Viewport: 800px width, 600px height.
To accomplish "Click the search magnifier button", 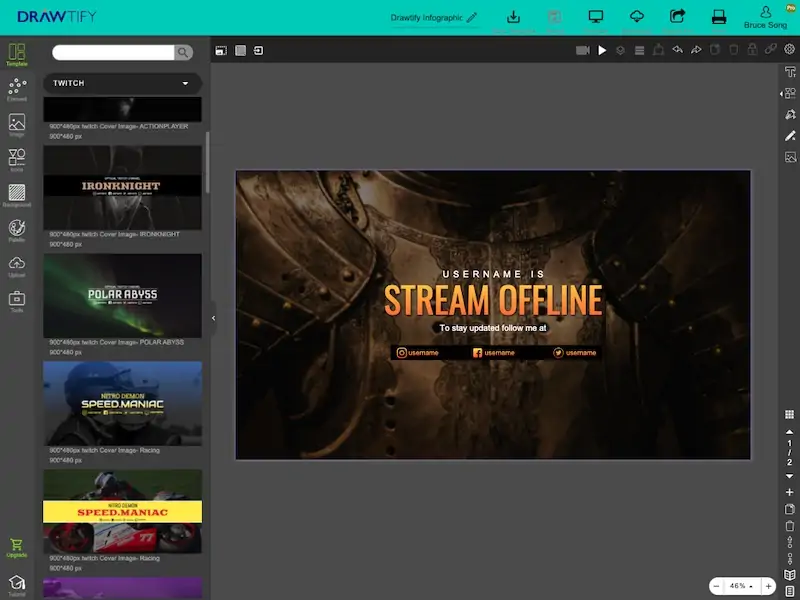I will (x=183, y=52).
